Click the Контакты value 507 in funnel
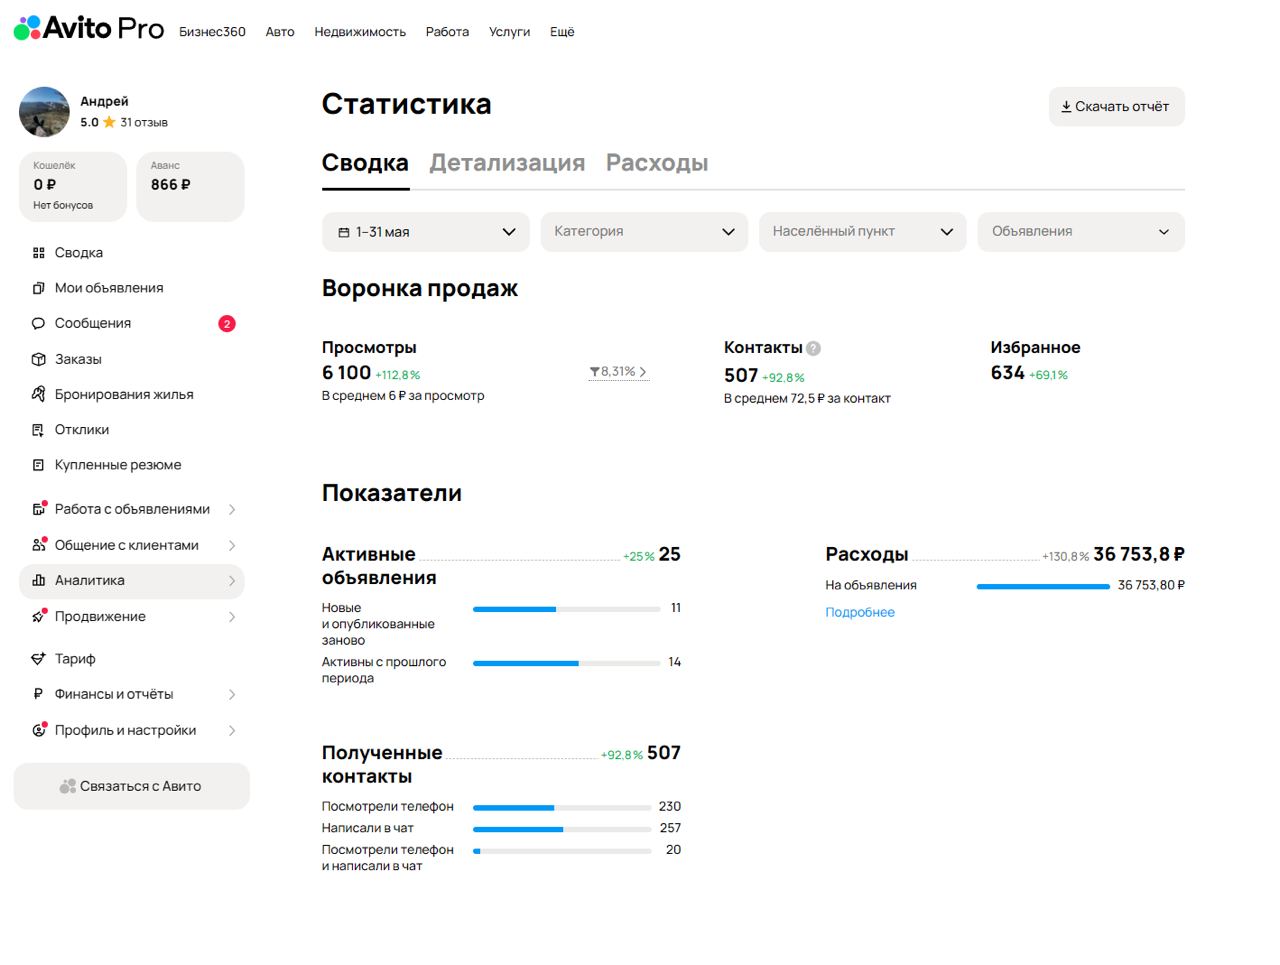Viewport: 1280px width, 965px height. (741, 375)
